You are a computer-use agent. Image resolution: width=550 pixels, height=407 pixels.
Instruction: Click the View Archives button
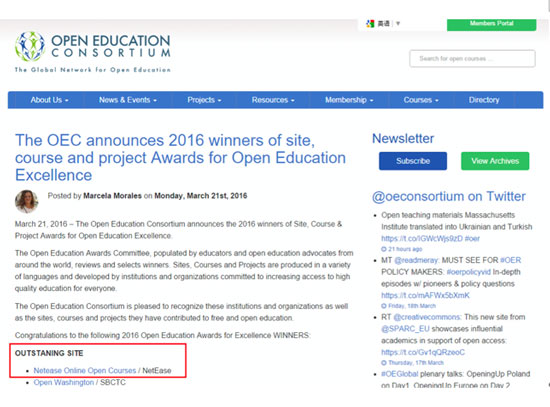coord(495,161)
